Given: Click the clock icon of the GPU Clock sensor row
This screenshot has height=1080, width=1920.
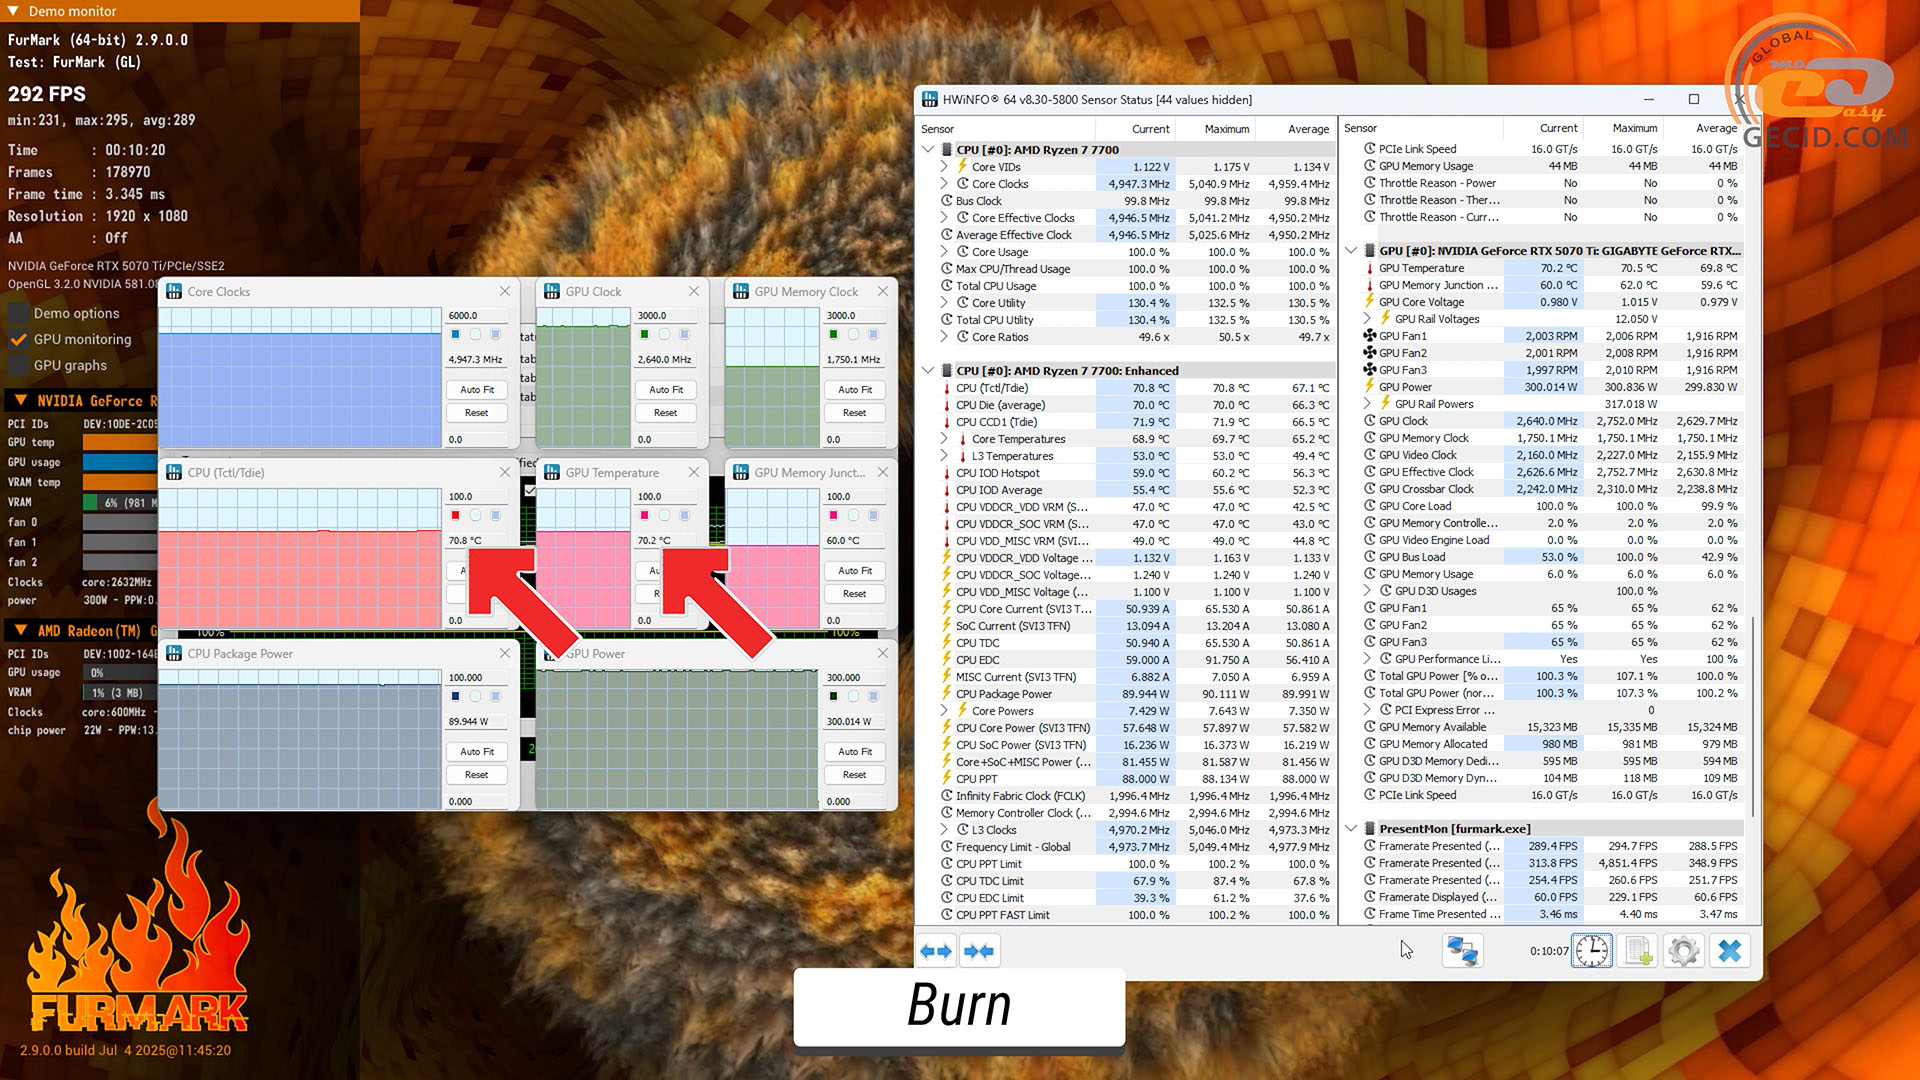Looking at the screenshot, I should pyautogui.click(x=1370, y=421).
